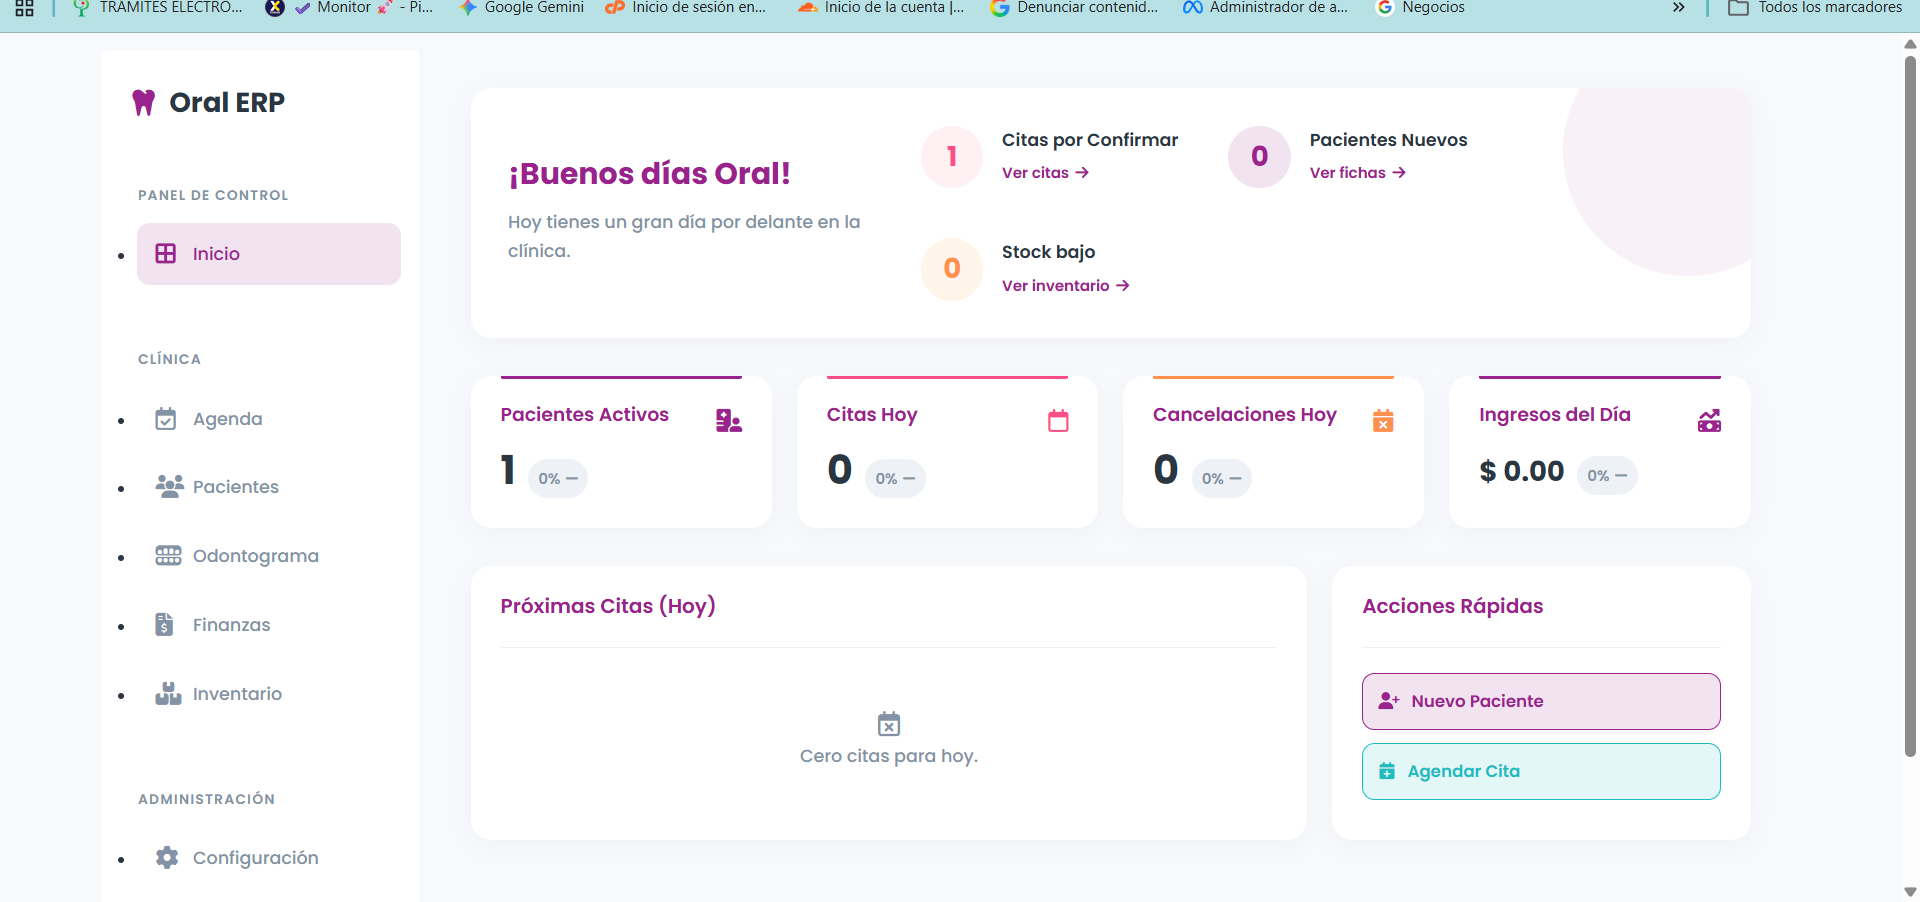The height and width of the screenshot is (902, 1920).
Task: Follow the Ver inventario link
Action: [x=1066, y=286]
